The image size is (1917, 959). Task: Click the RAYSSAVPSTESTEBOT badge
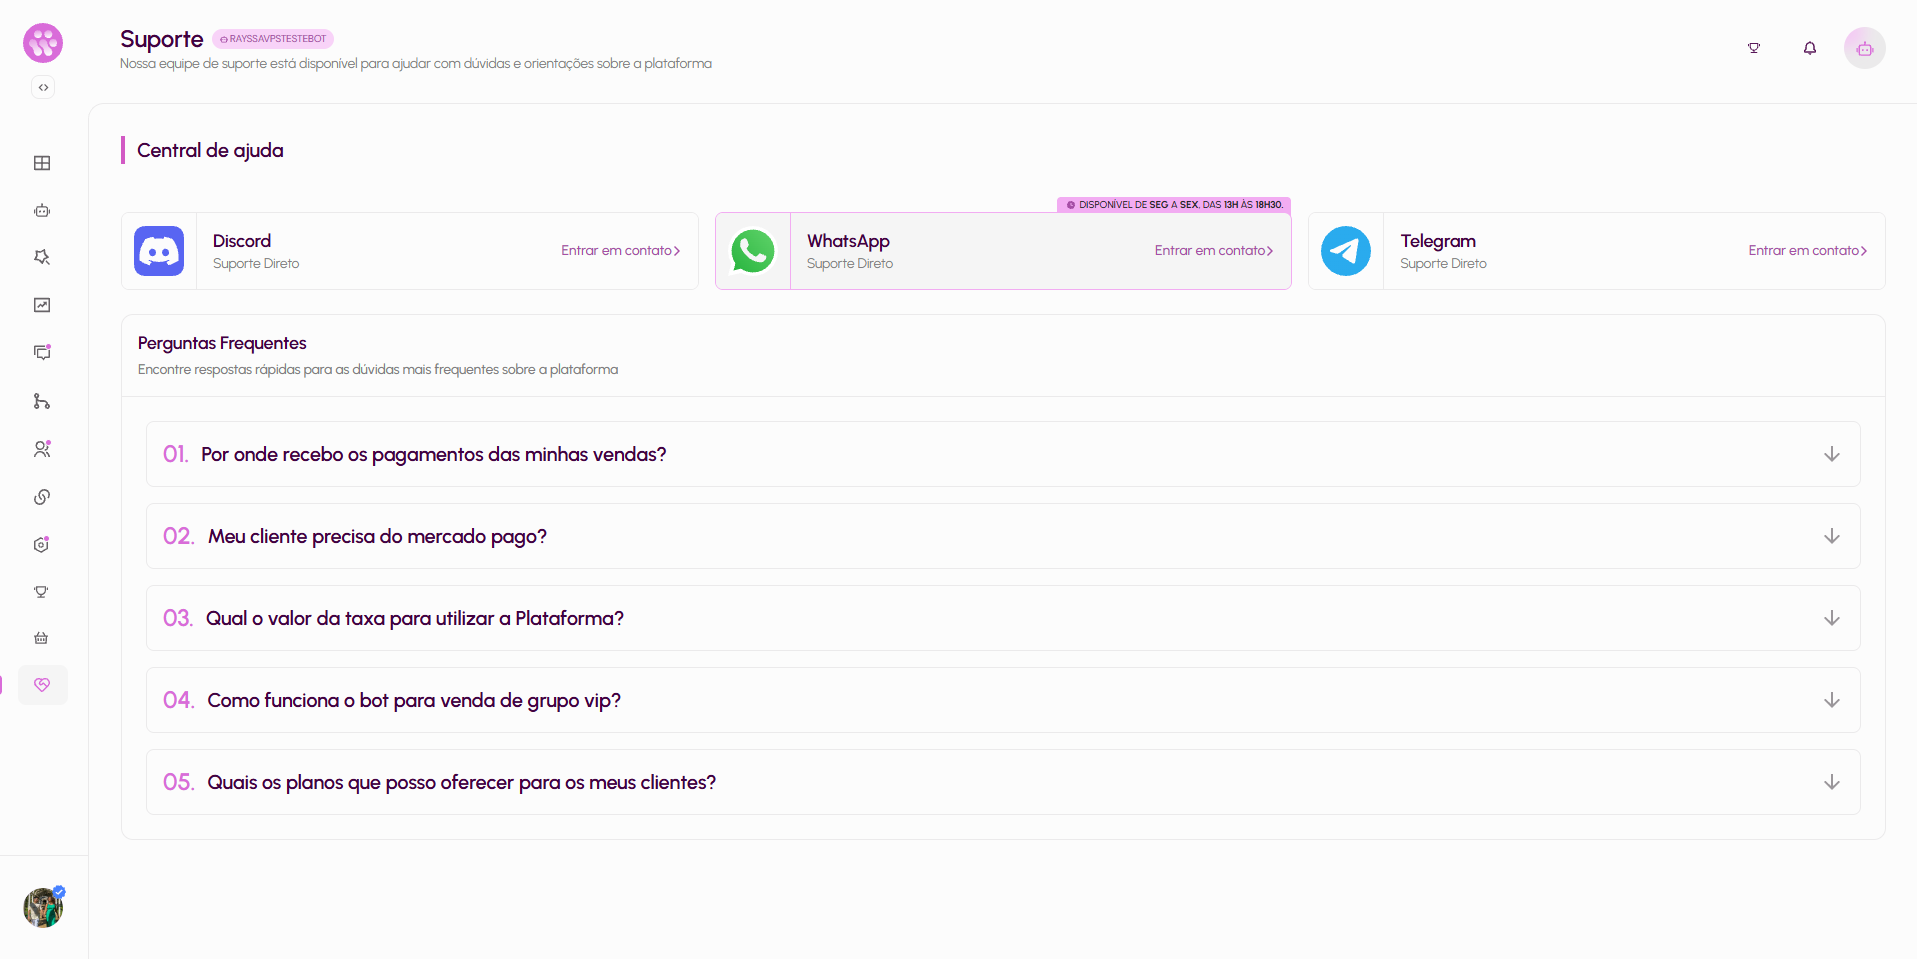[273, 39]
